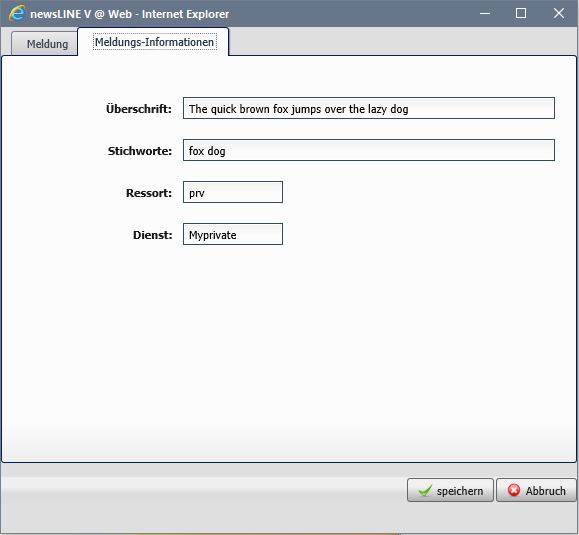Close the newsLINE window

click(559, 13)
